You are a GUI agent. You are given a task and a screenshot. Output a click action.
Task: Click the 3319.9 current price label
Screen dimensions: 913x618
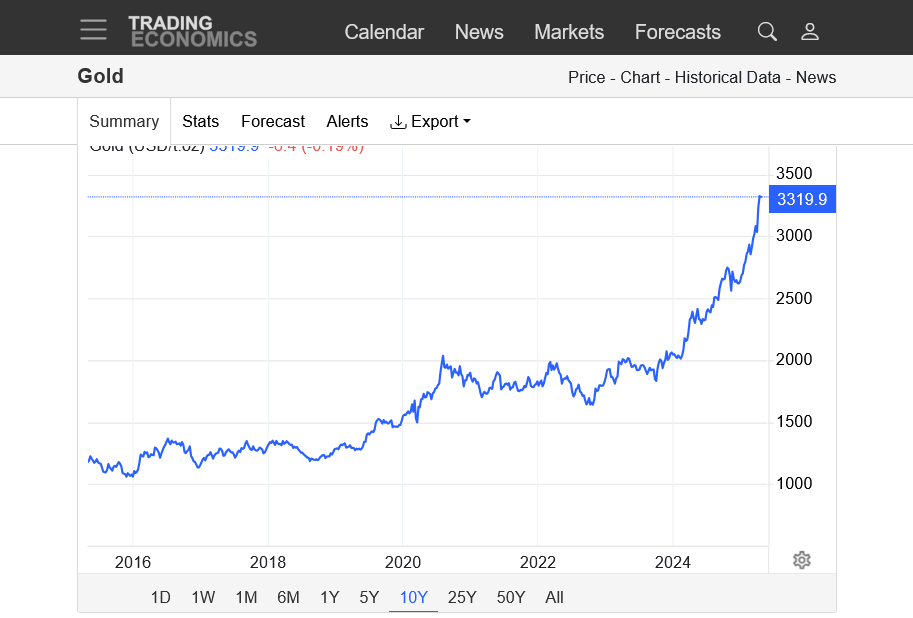[802, 199]
